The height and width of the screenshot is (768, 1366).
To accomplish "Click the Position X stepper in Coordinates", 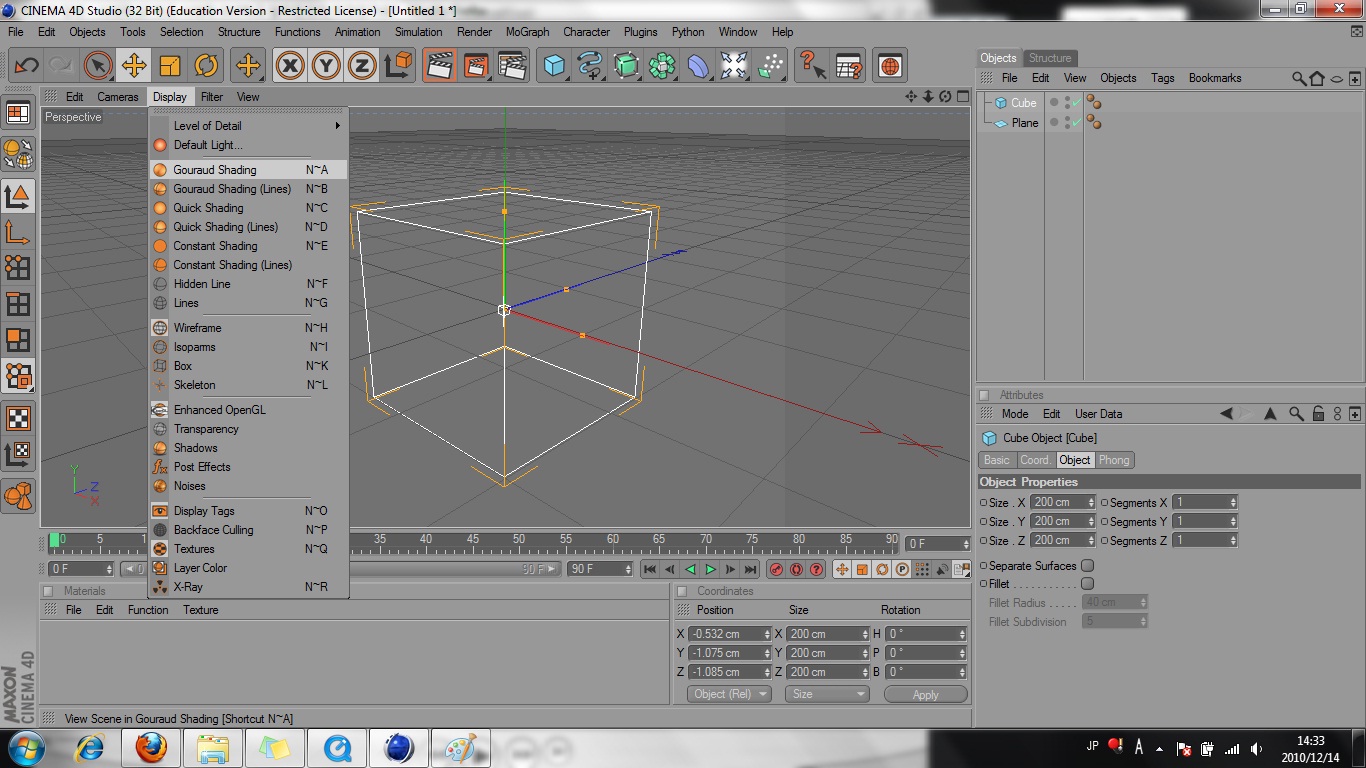I will (768, 634).
